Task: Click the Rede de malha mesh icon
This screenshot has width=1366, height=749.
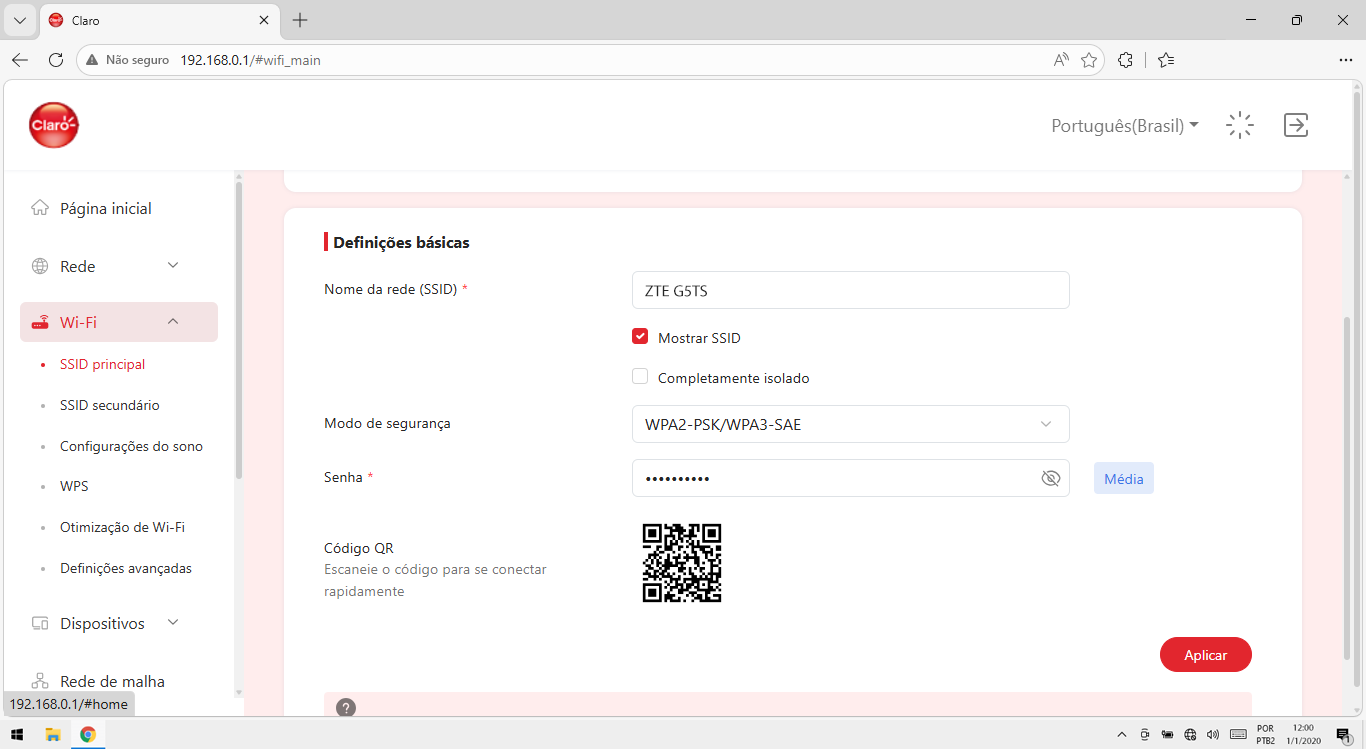Action: point(40,681)
